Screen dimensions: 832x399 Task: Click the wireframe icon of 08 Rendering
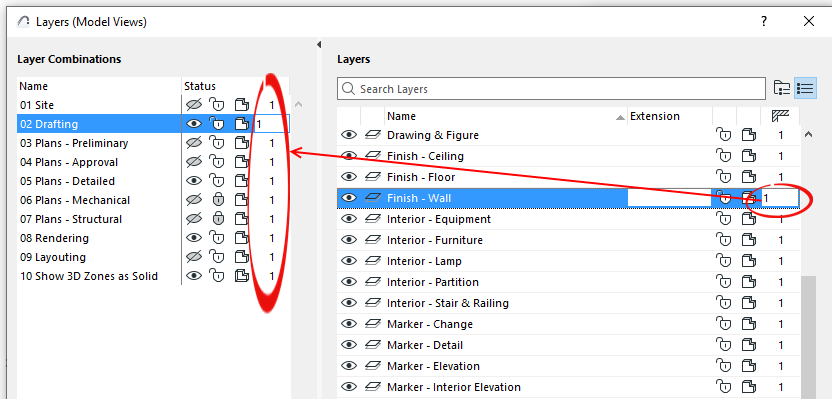[x=242, y=238]
